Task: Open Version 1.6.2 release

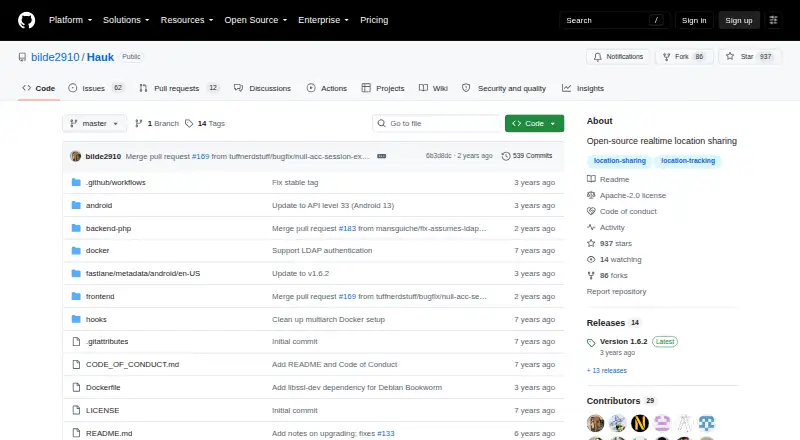Action: point(623,341)
